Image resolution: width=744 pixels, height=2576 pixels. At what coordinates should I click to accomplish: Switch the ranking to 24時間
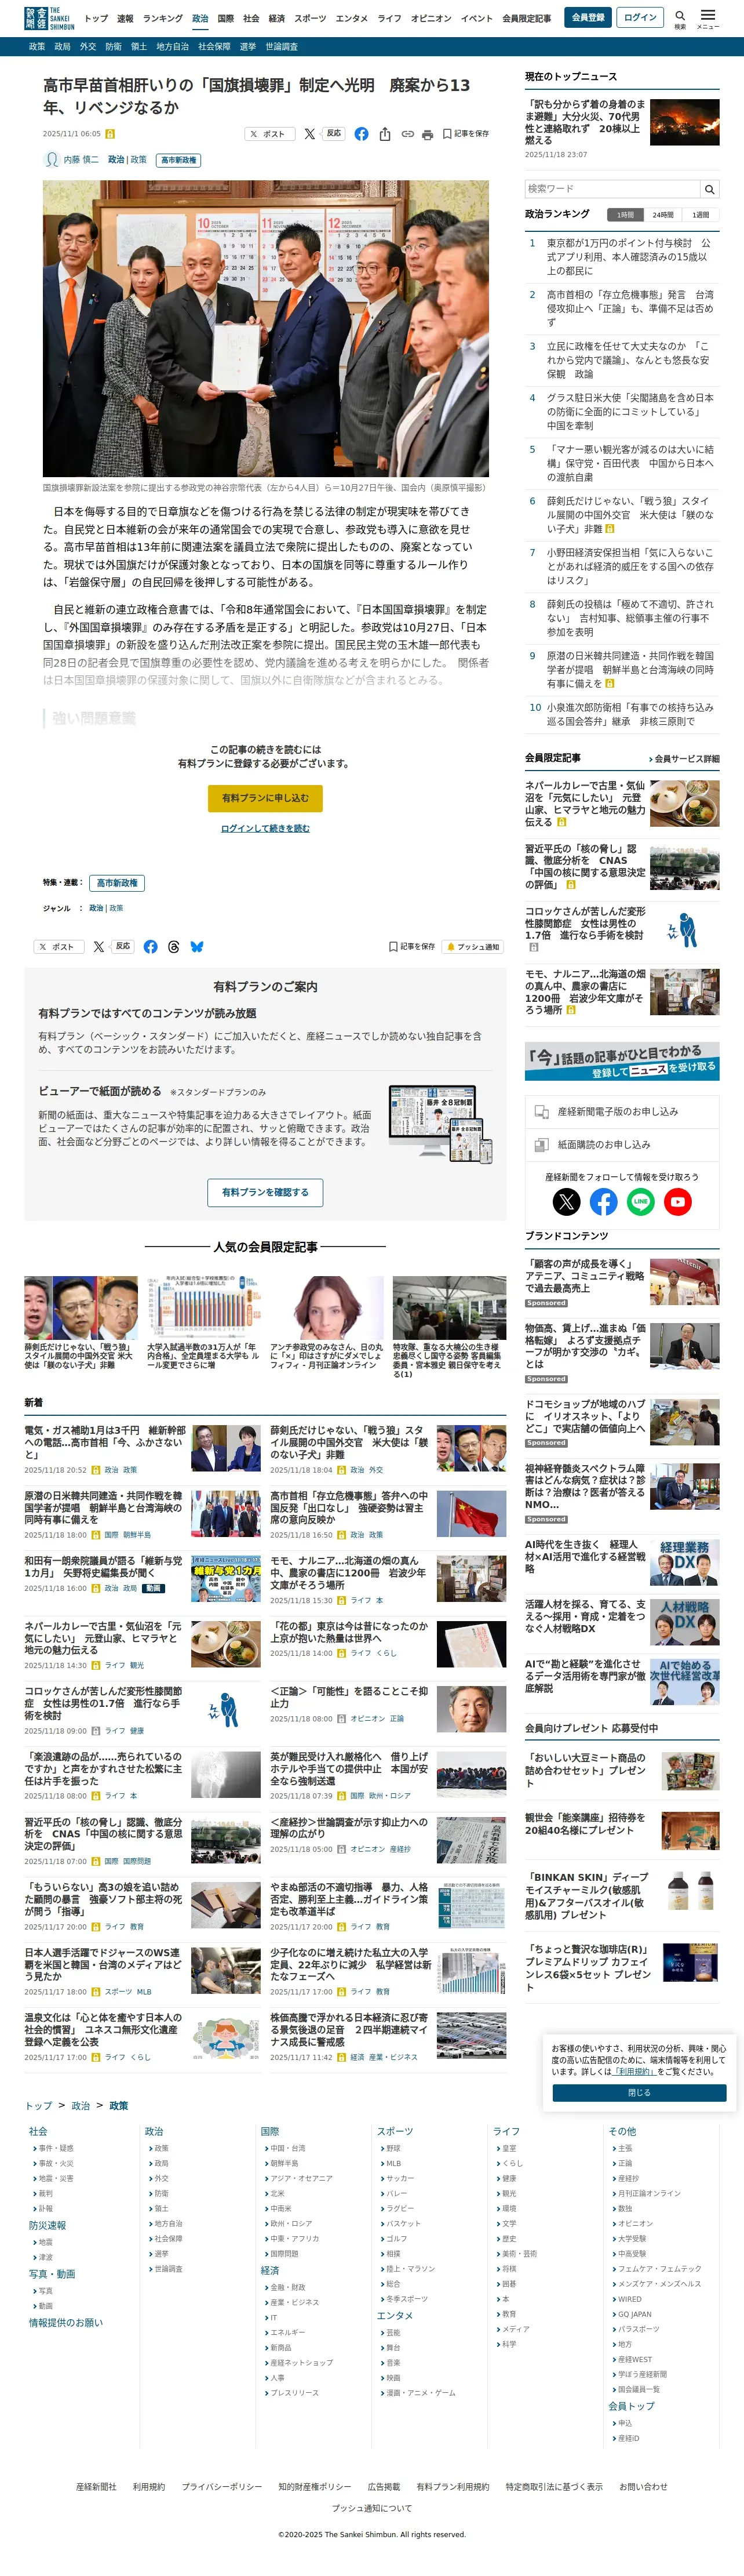click(663, 215)
